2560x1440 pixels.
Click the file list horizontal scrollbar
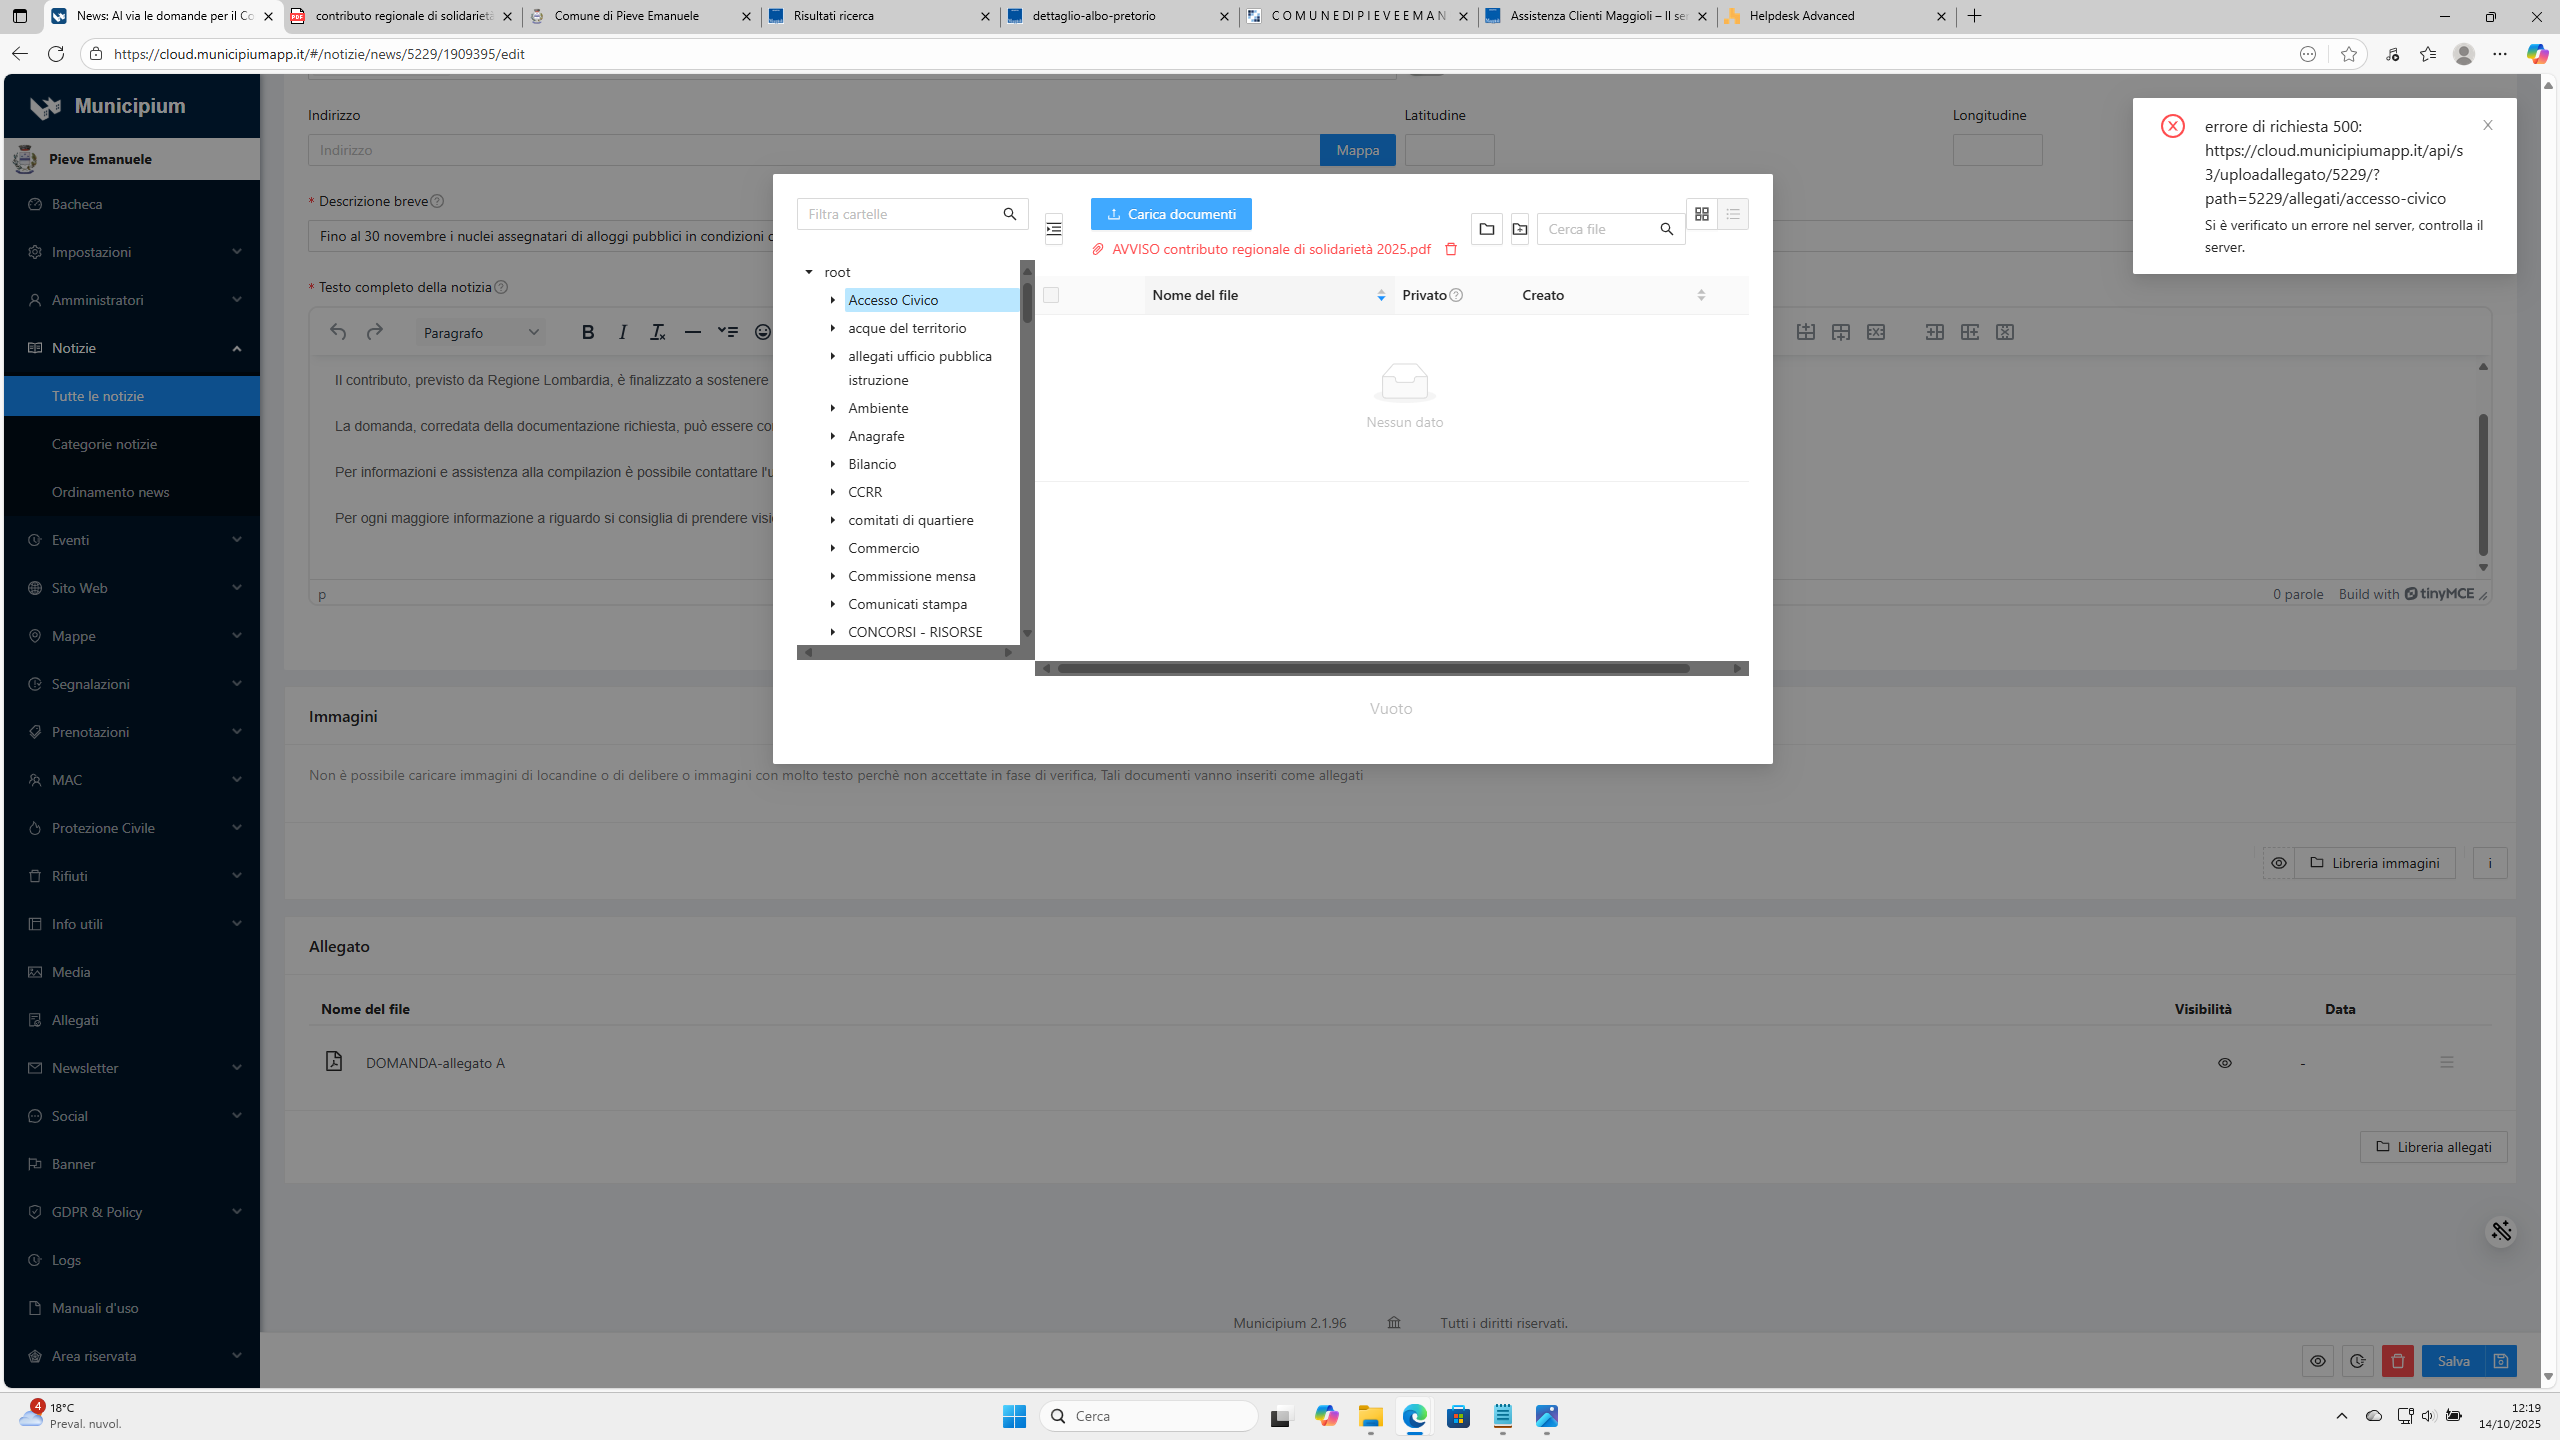coord(1372,668)
